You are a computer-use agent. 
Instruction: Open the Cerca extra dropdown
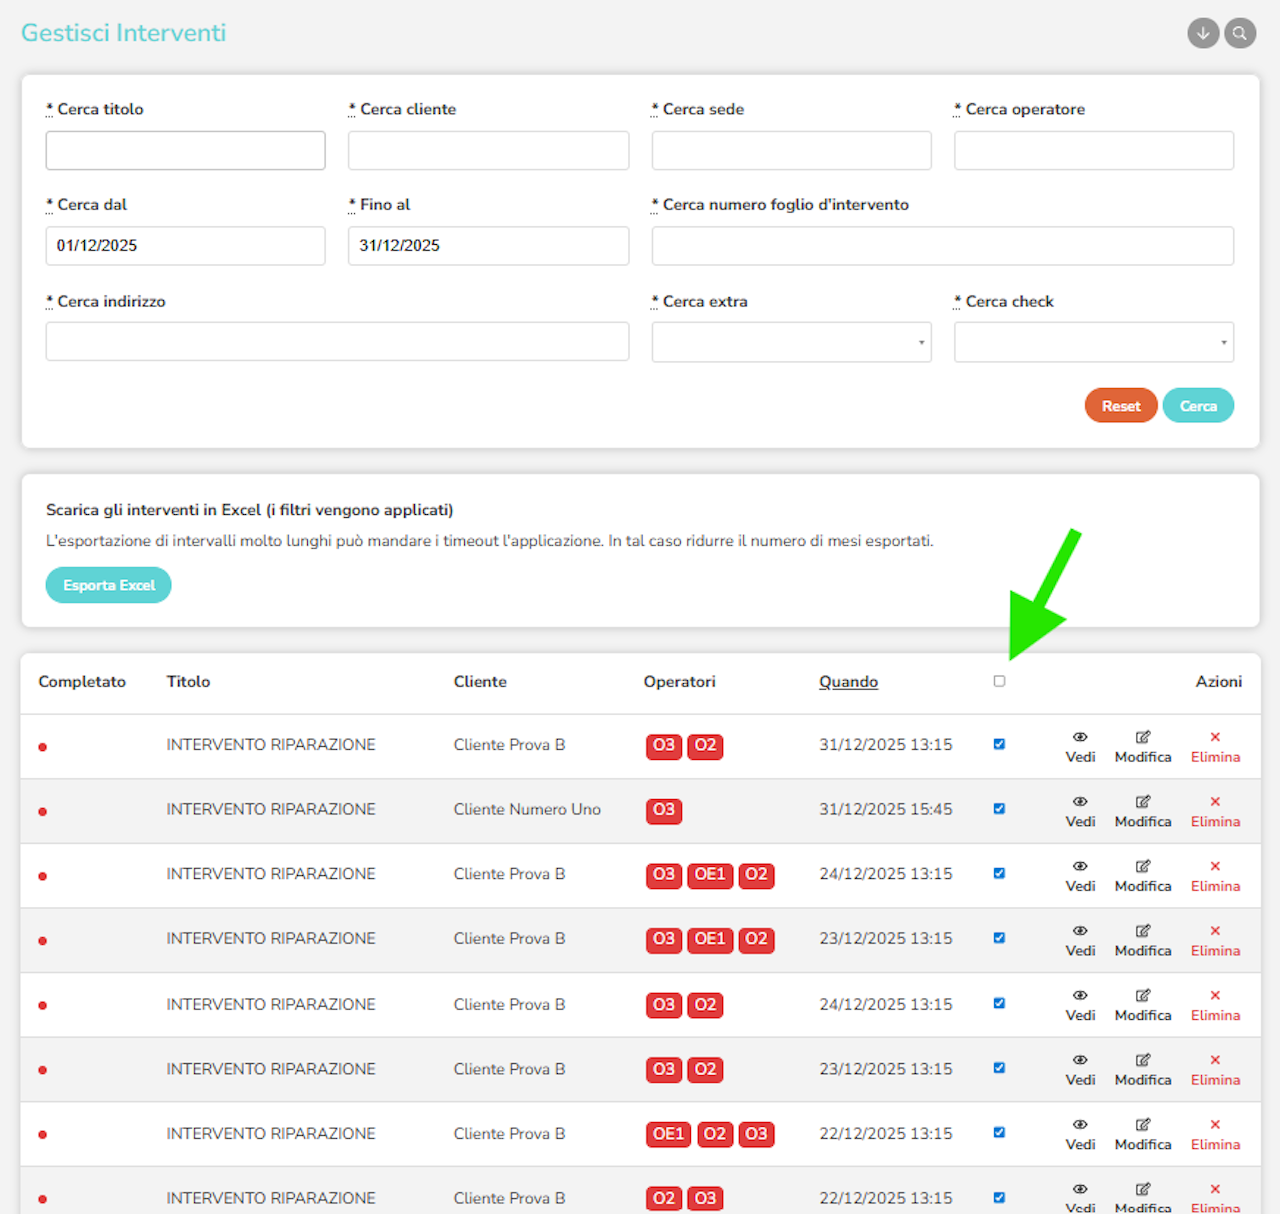pos(791,342)
